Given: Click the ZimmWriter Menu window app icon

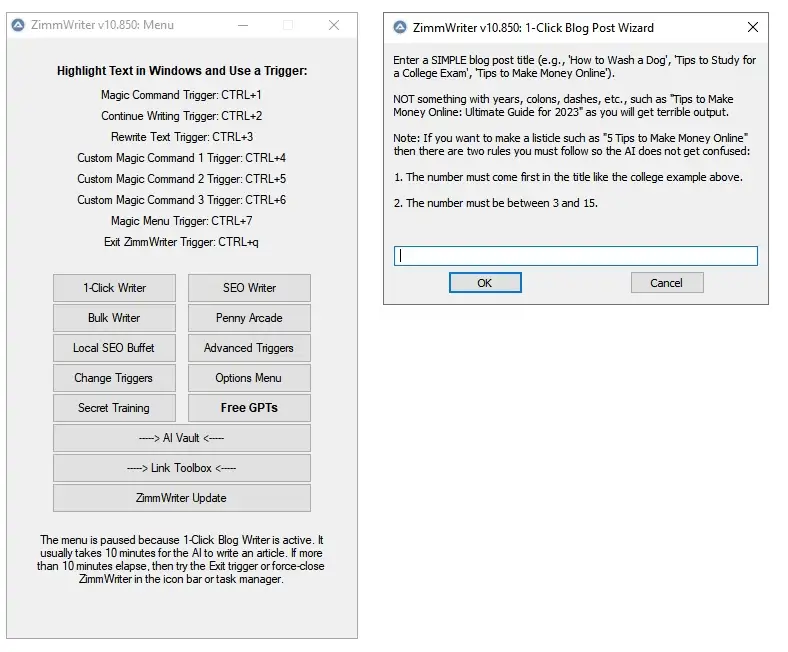Looking at the screenshot, I should (17, 25).
